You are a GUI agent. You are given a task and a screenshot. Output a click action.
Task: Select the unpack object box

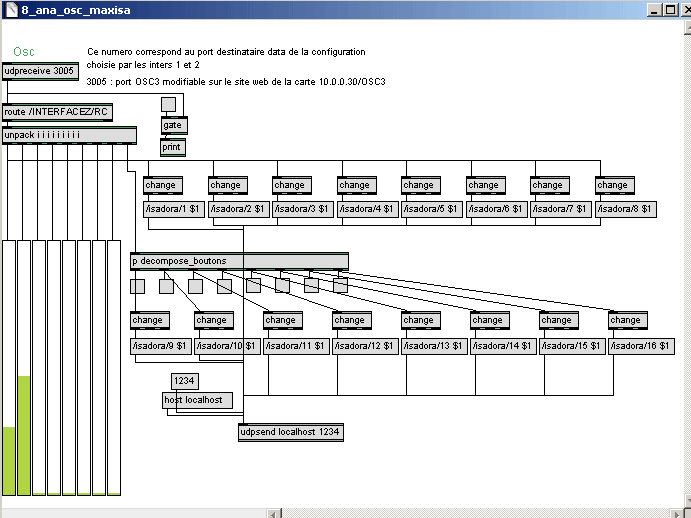coord(69,135)
